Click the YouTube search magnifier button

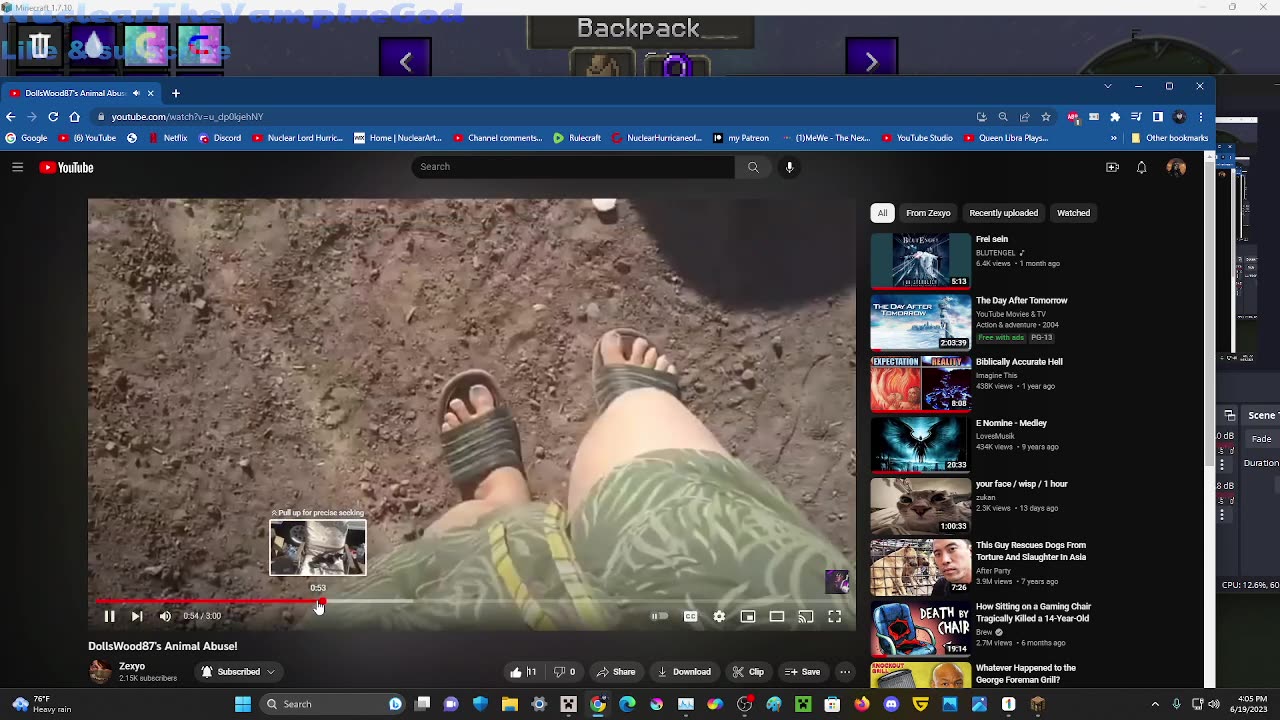[x=753, y=167]
